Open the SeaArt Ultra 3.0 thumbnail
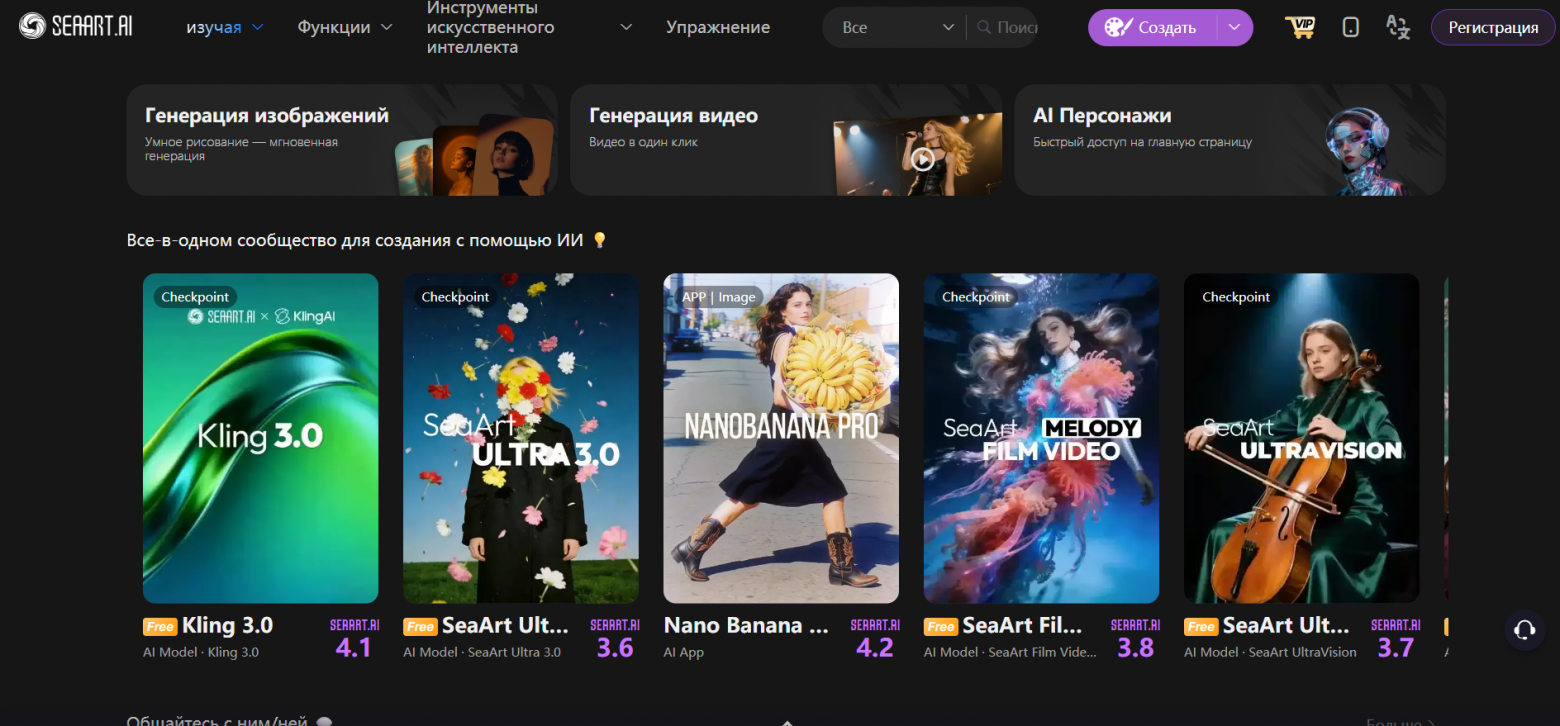Image resolution: width=1560 pixels, height=726 pixels. (x=521, y=438)
